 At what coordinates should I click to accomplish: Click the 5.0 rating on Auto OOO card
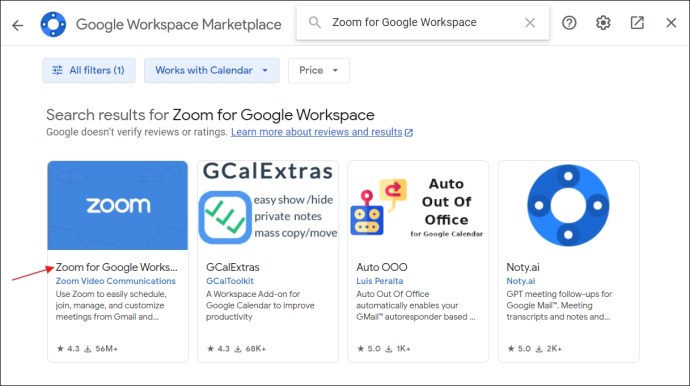(369, 349)
